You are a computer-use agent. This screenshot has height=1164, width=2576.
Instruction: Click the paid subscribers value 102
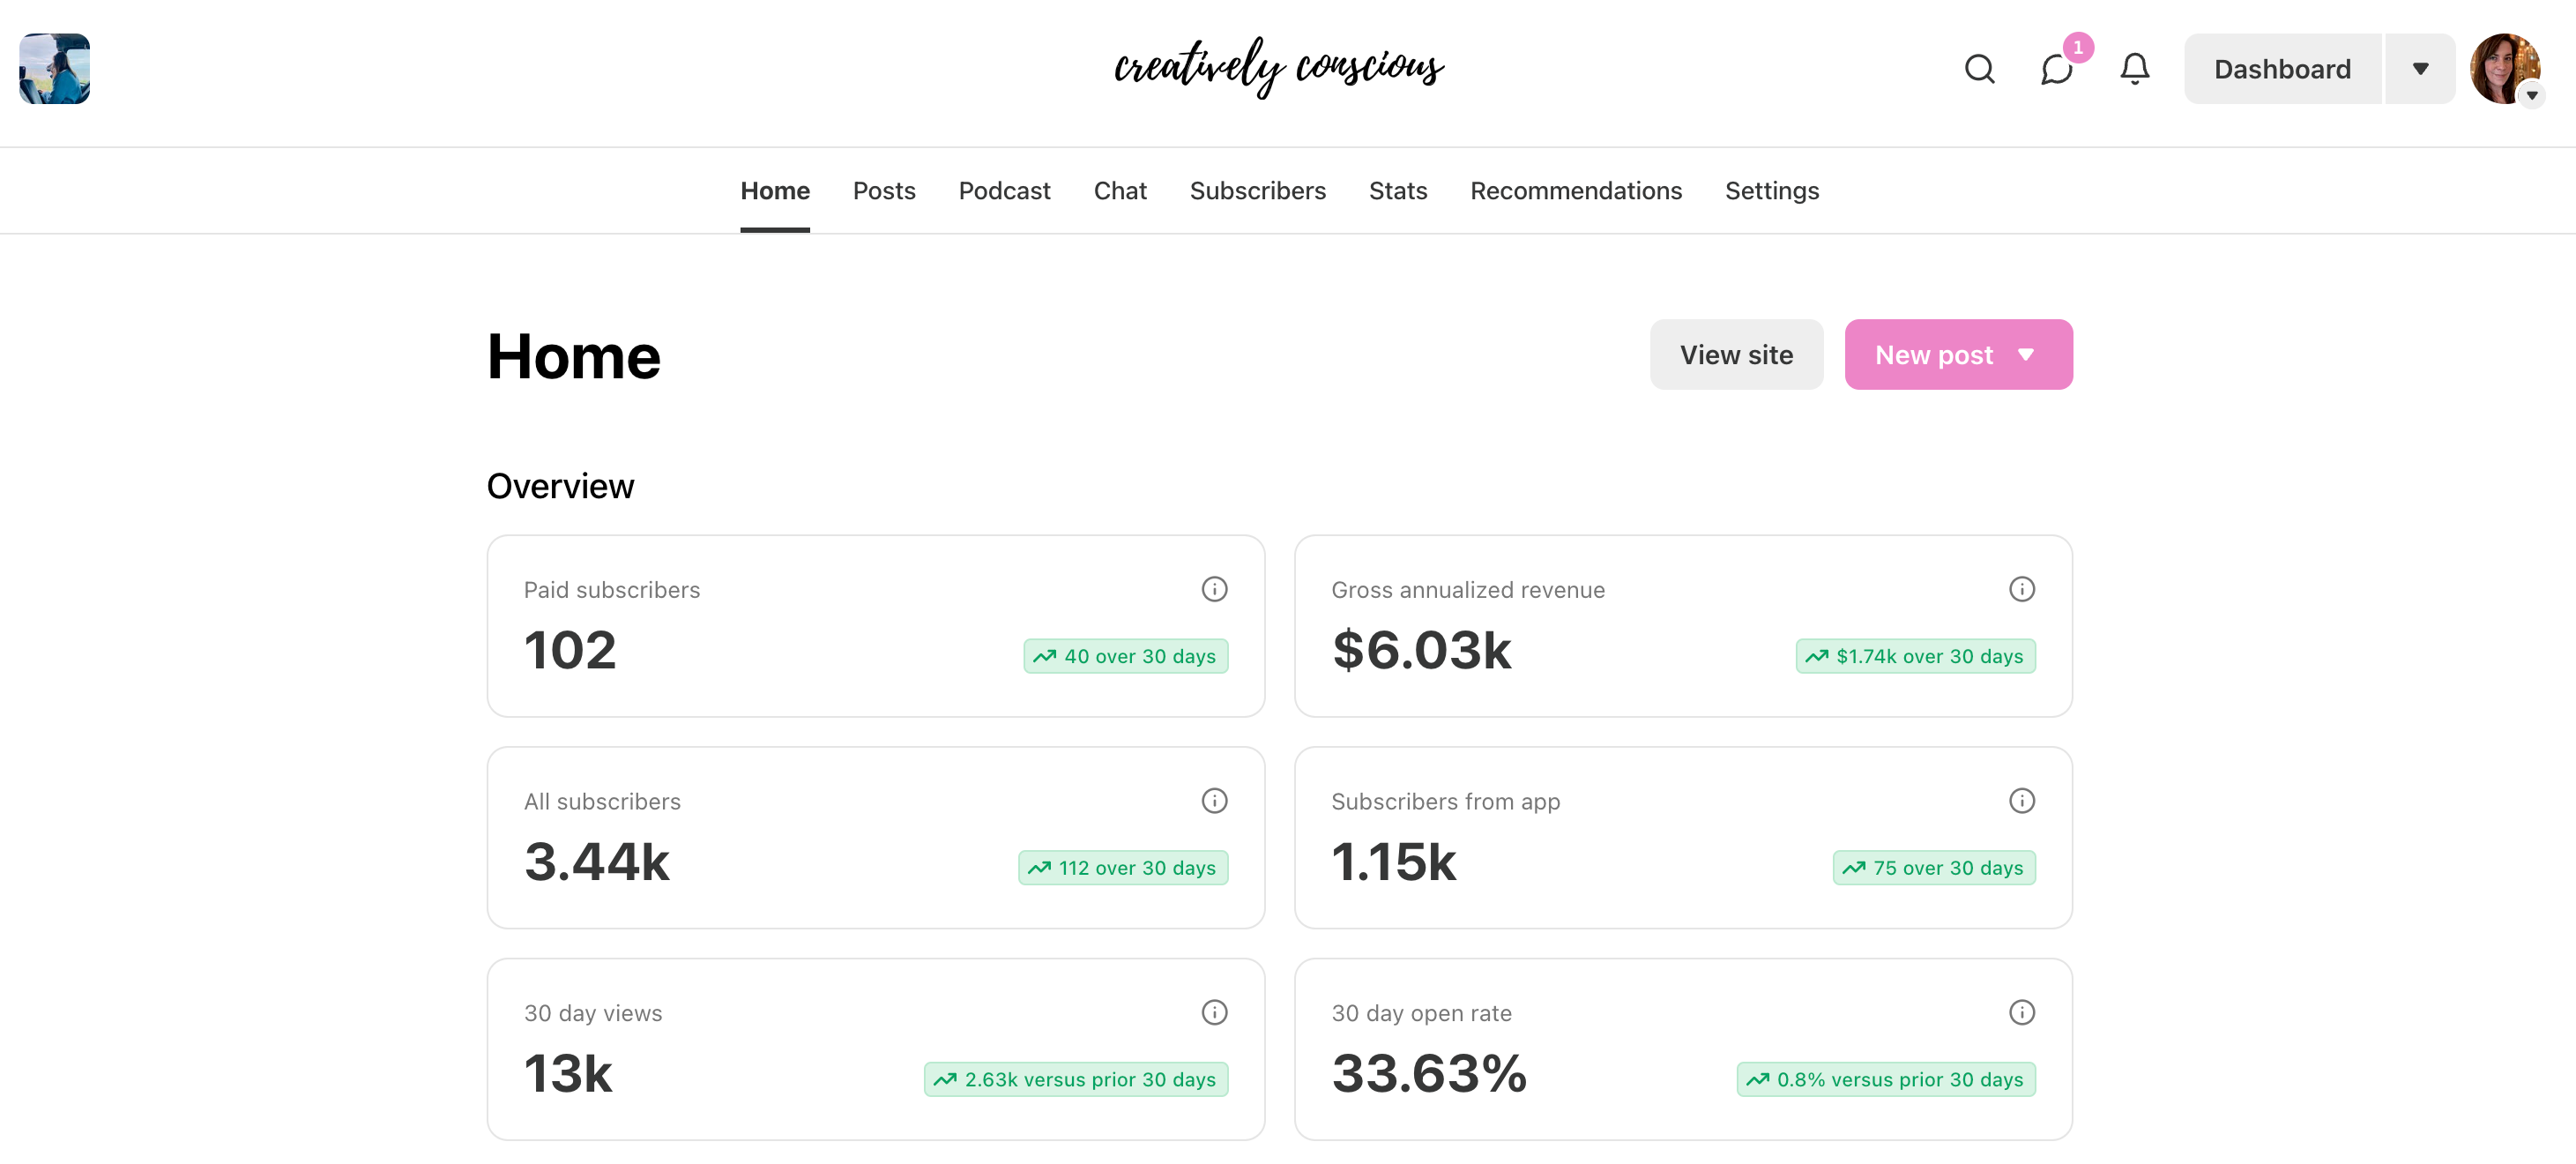coord(570,650)
